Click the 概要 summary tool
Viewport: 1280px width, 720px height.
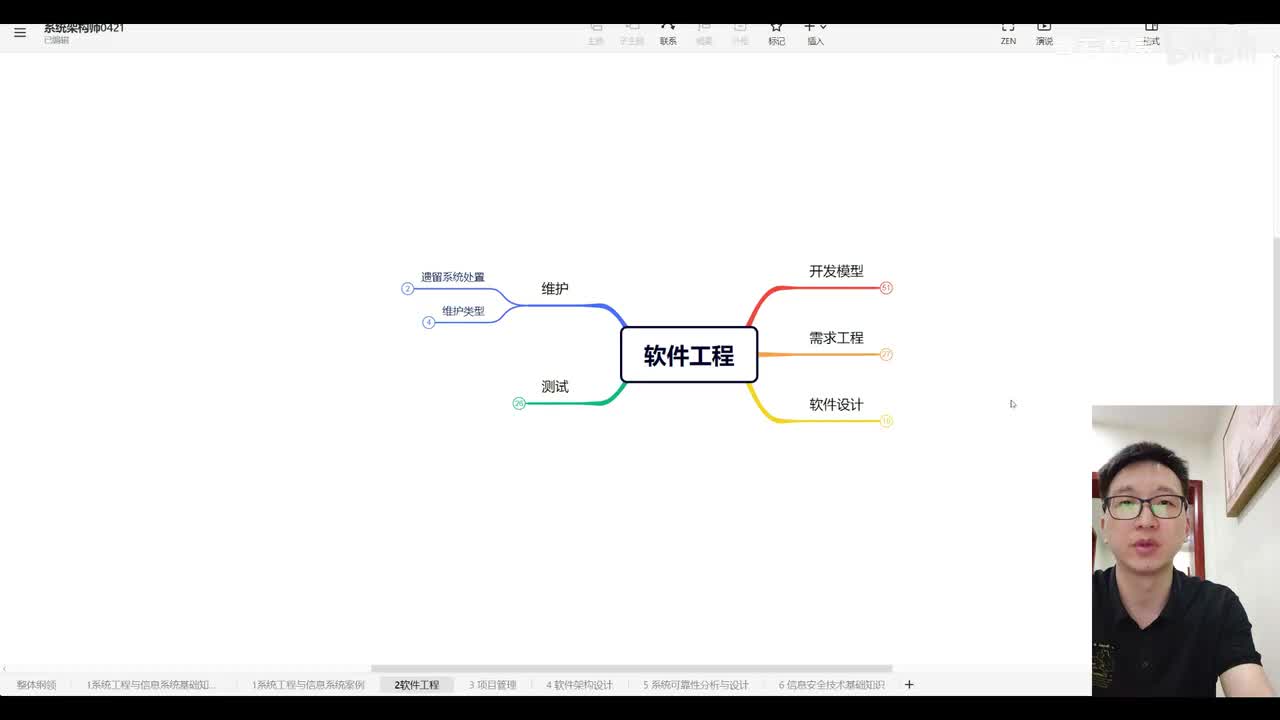point(704,33)
